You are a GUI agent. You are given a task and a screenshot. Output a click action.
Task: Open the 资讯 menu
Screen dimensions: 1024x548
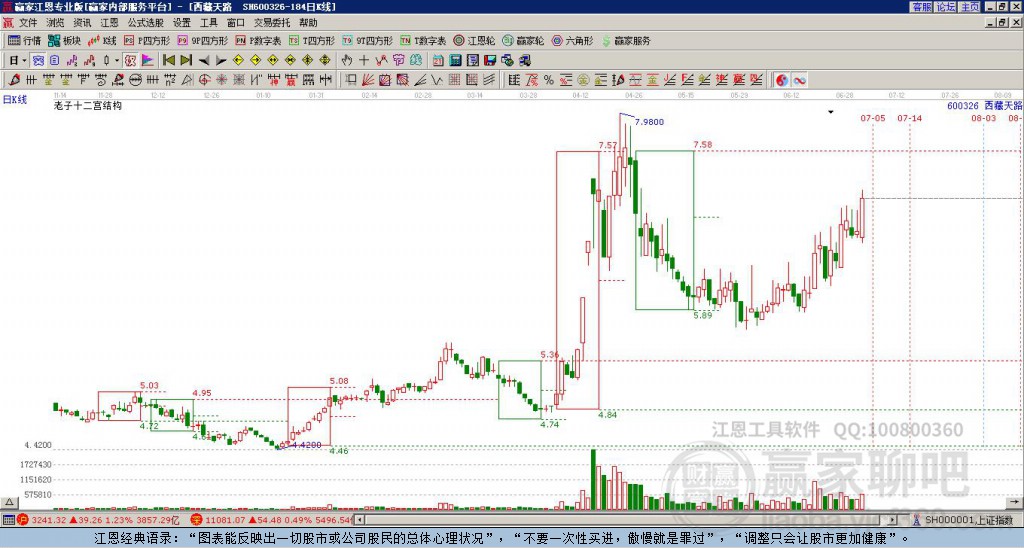click(82, 23)
